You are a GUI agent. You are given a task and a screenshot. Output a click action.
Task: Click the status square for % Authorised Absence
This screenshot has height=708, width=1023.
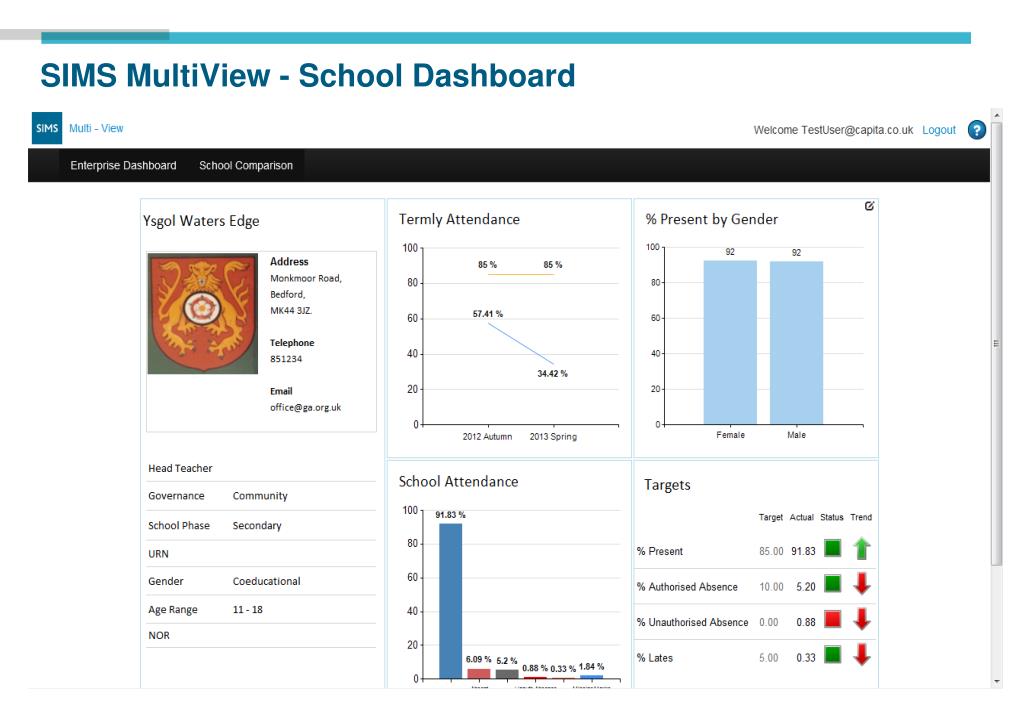click(x=832, y=583)
